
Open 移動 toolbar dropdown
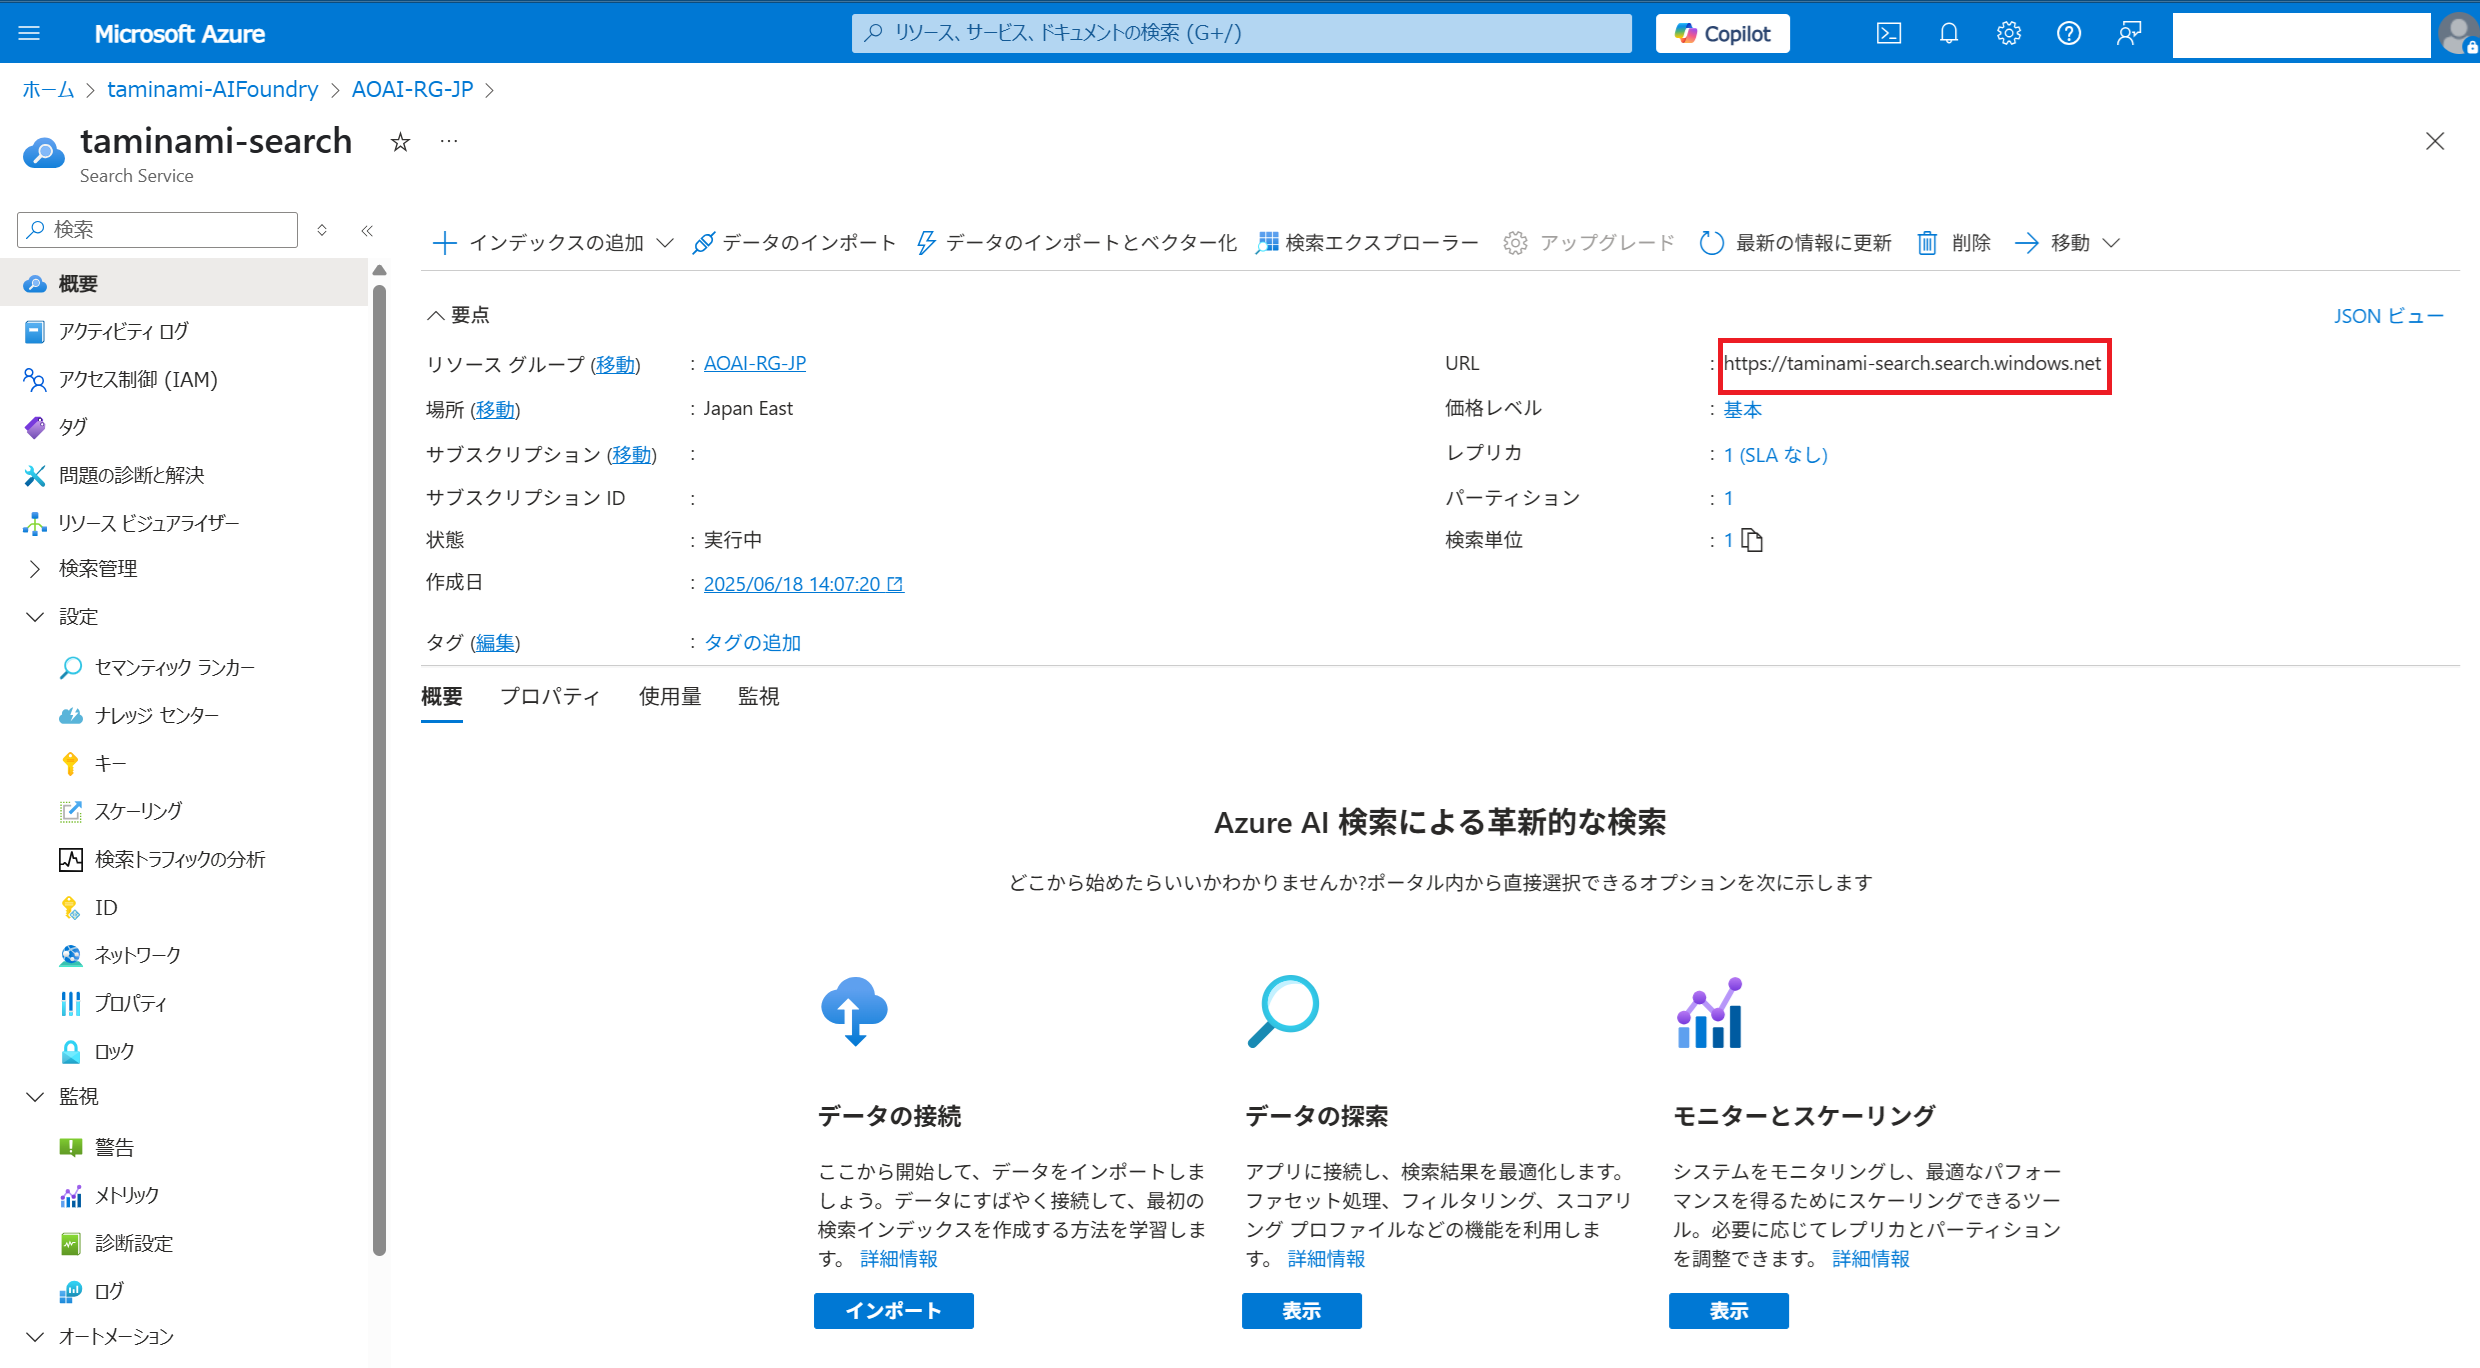point(2067,243)
